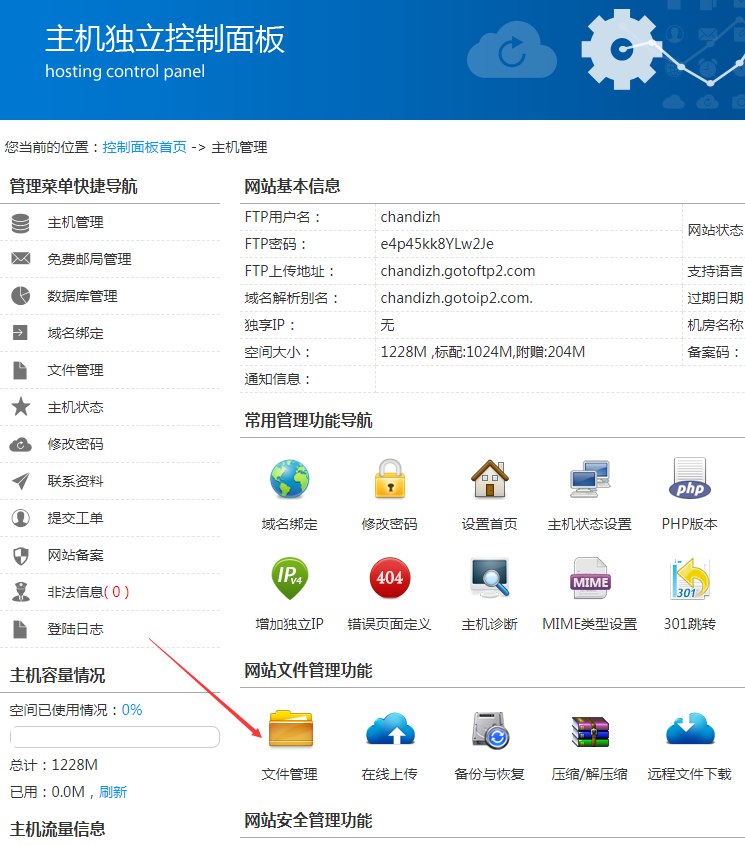
Task: Launch the 压缩/解压缩 archive tool icon
Action: click(590, 730)
